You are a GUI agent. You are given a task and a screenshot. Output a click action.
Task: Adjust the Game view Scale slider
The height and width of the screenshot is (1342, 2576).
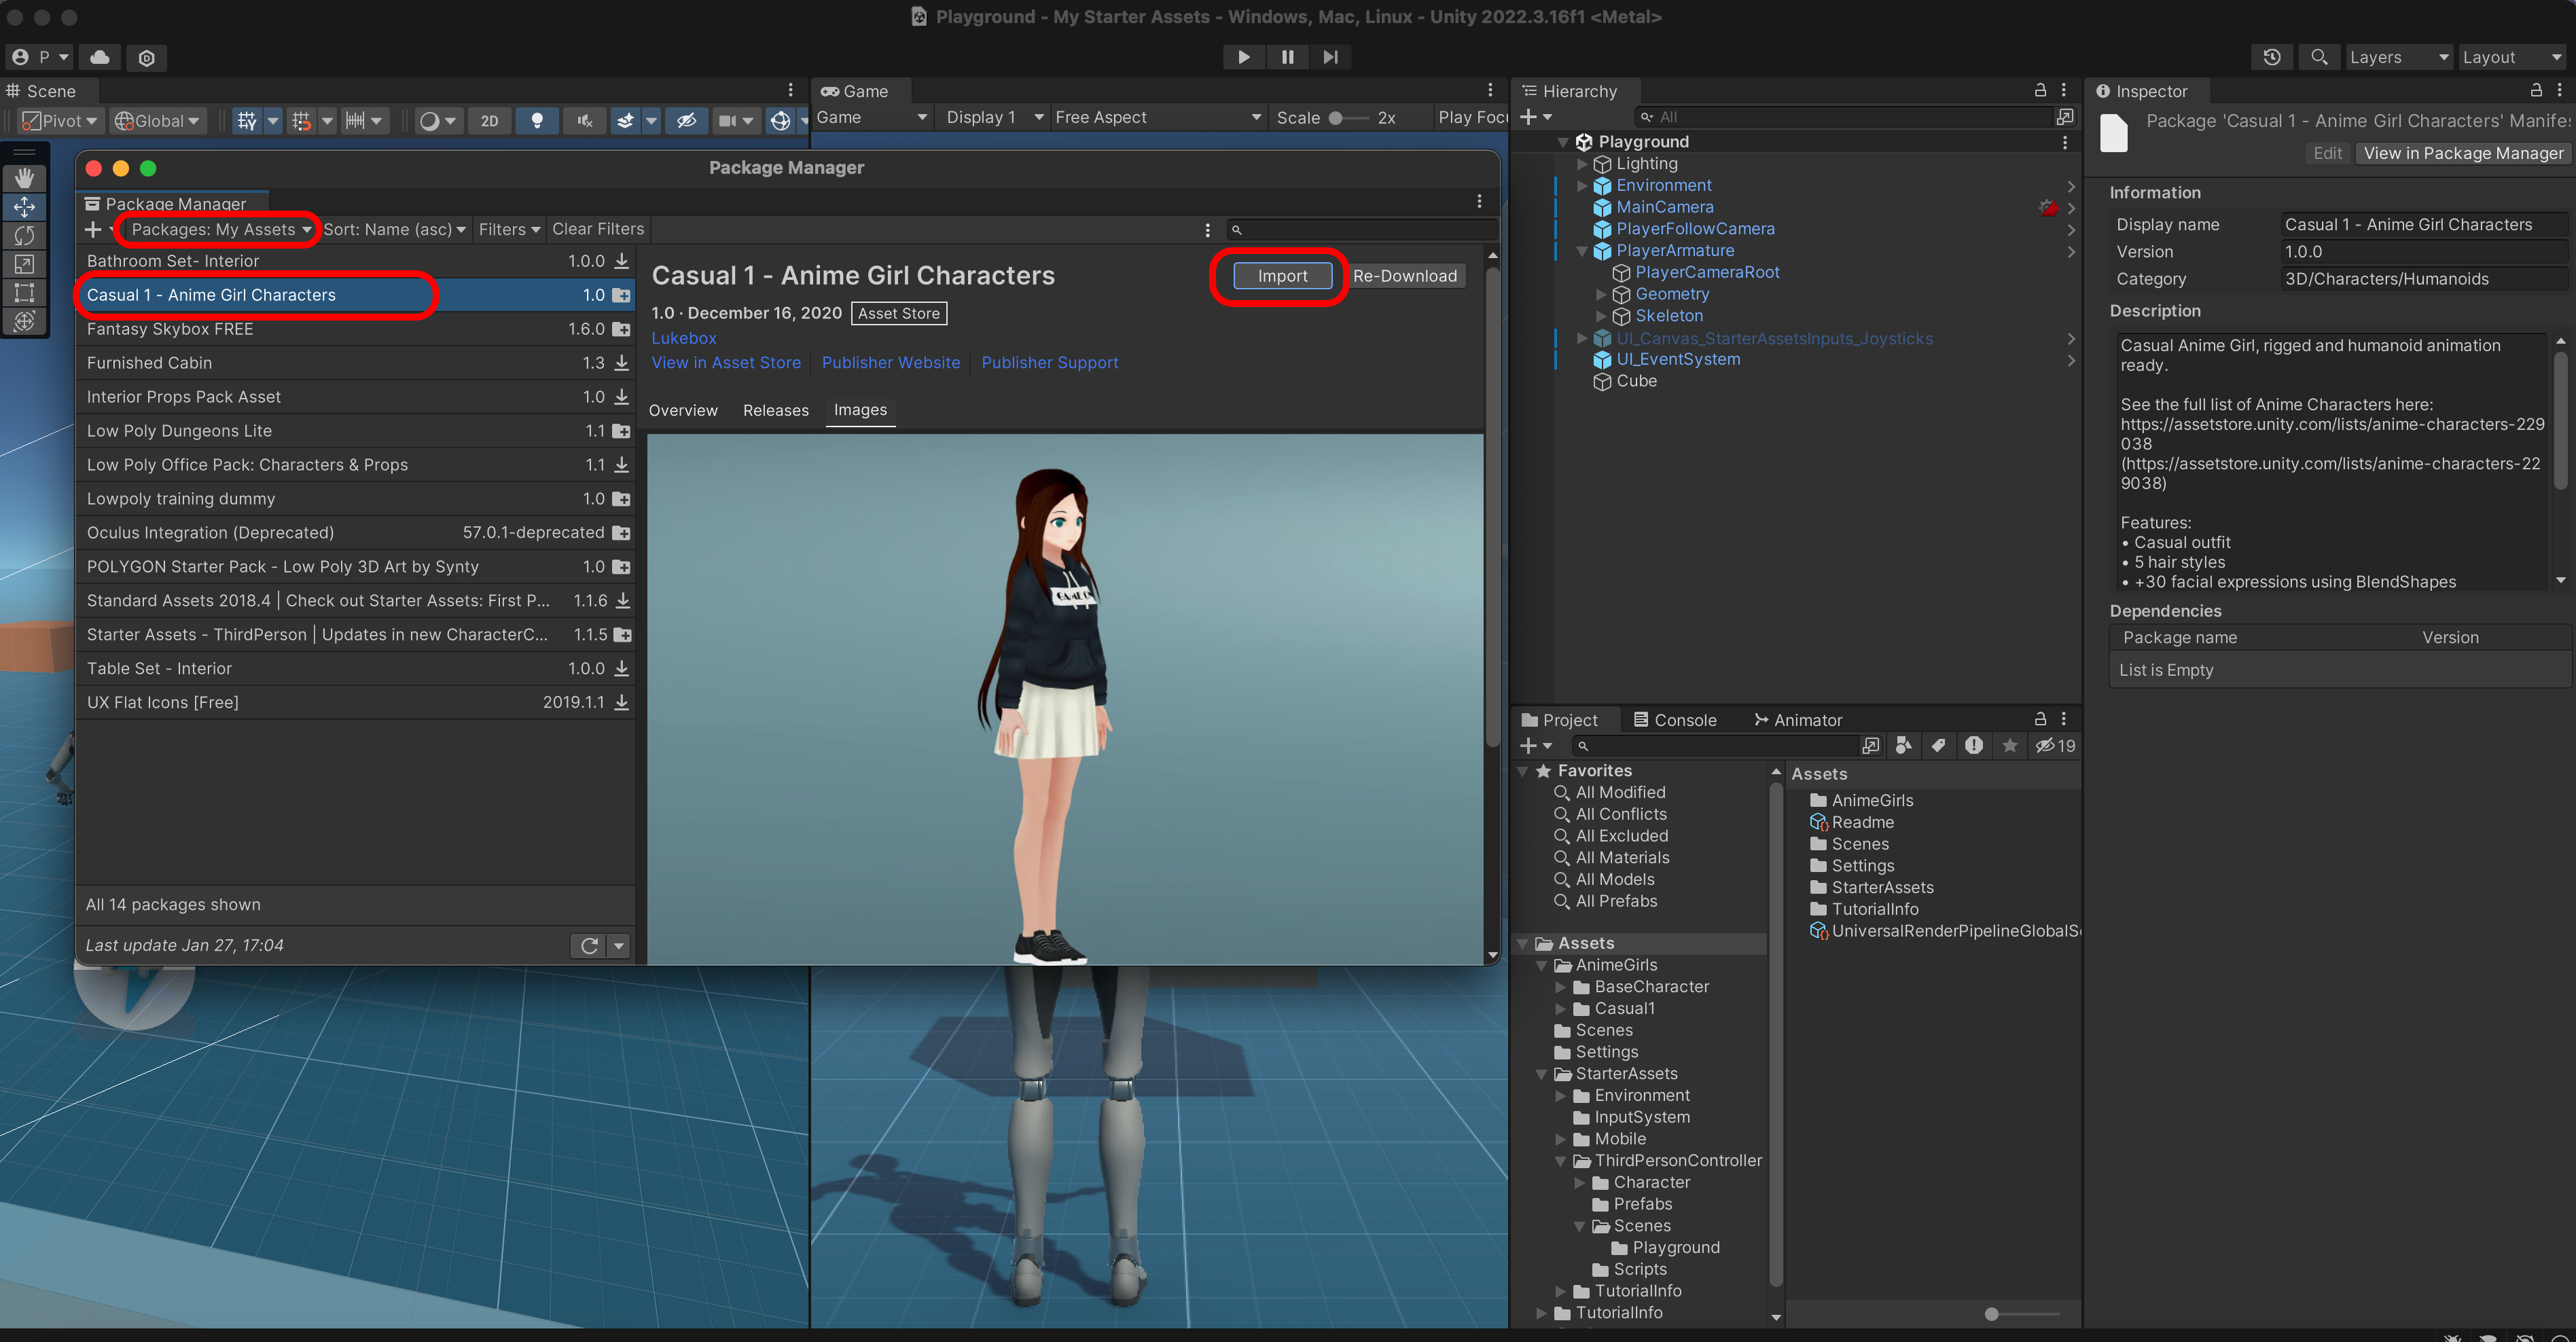click(x=1336, y=118)
